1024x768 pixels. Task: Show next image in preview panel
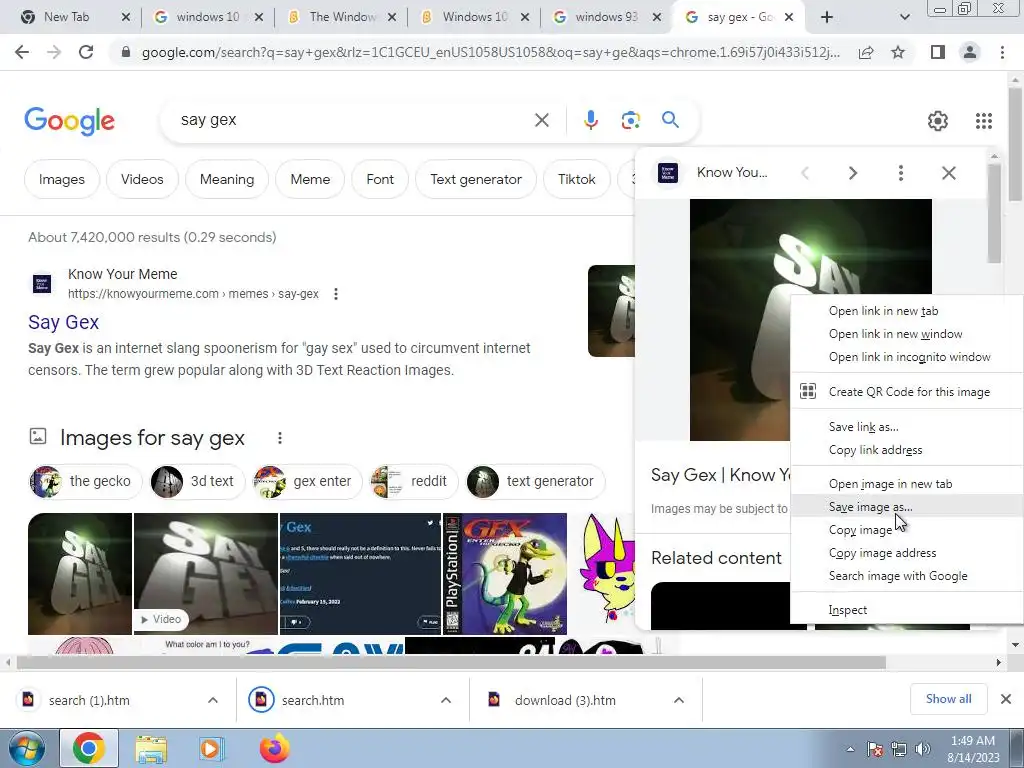tap(852, 173)
